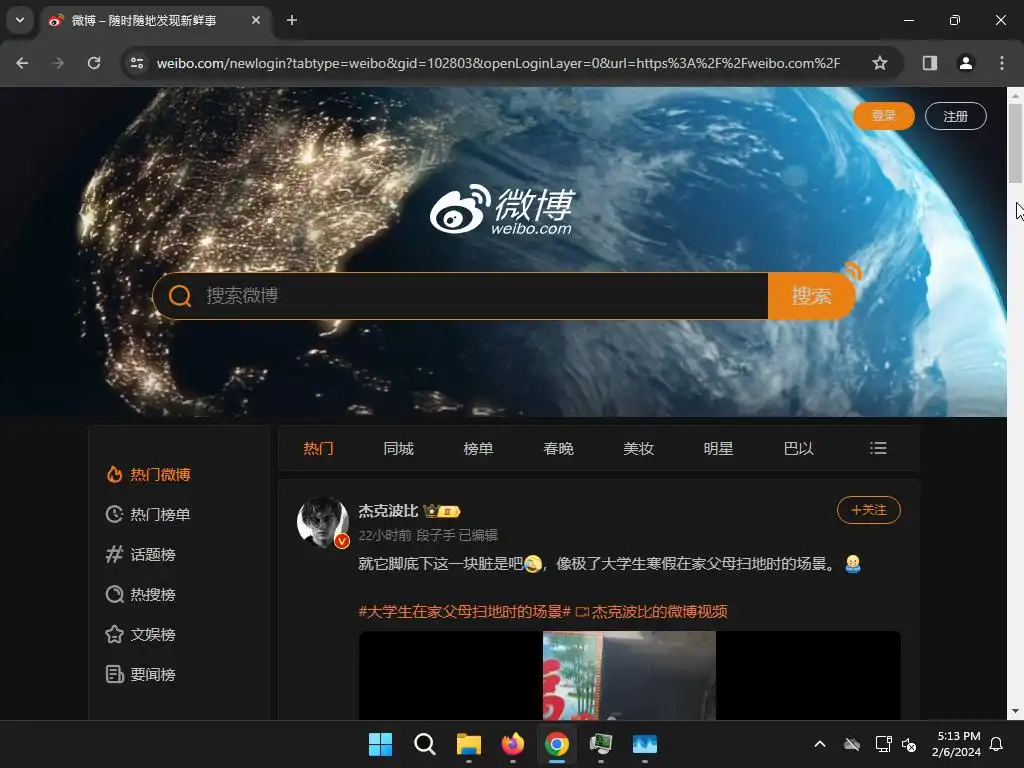
Task: Open File Explorer from the taskbar
Action: pos(469,744)
